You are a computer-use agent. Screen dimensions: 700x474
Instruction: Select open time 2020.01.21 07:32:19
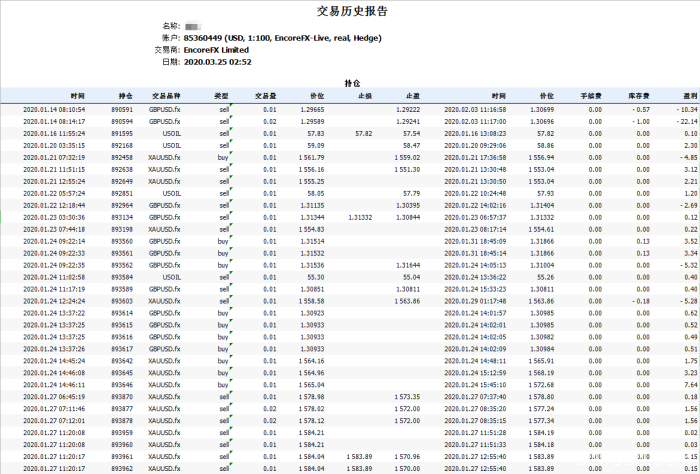coord(54,158)
